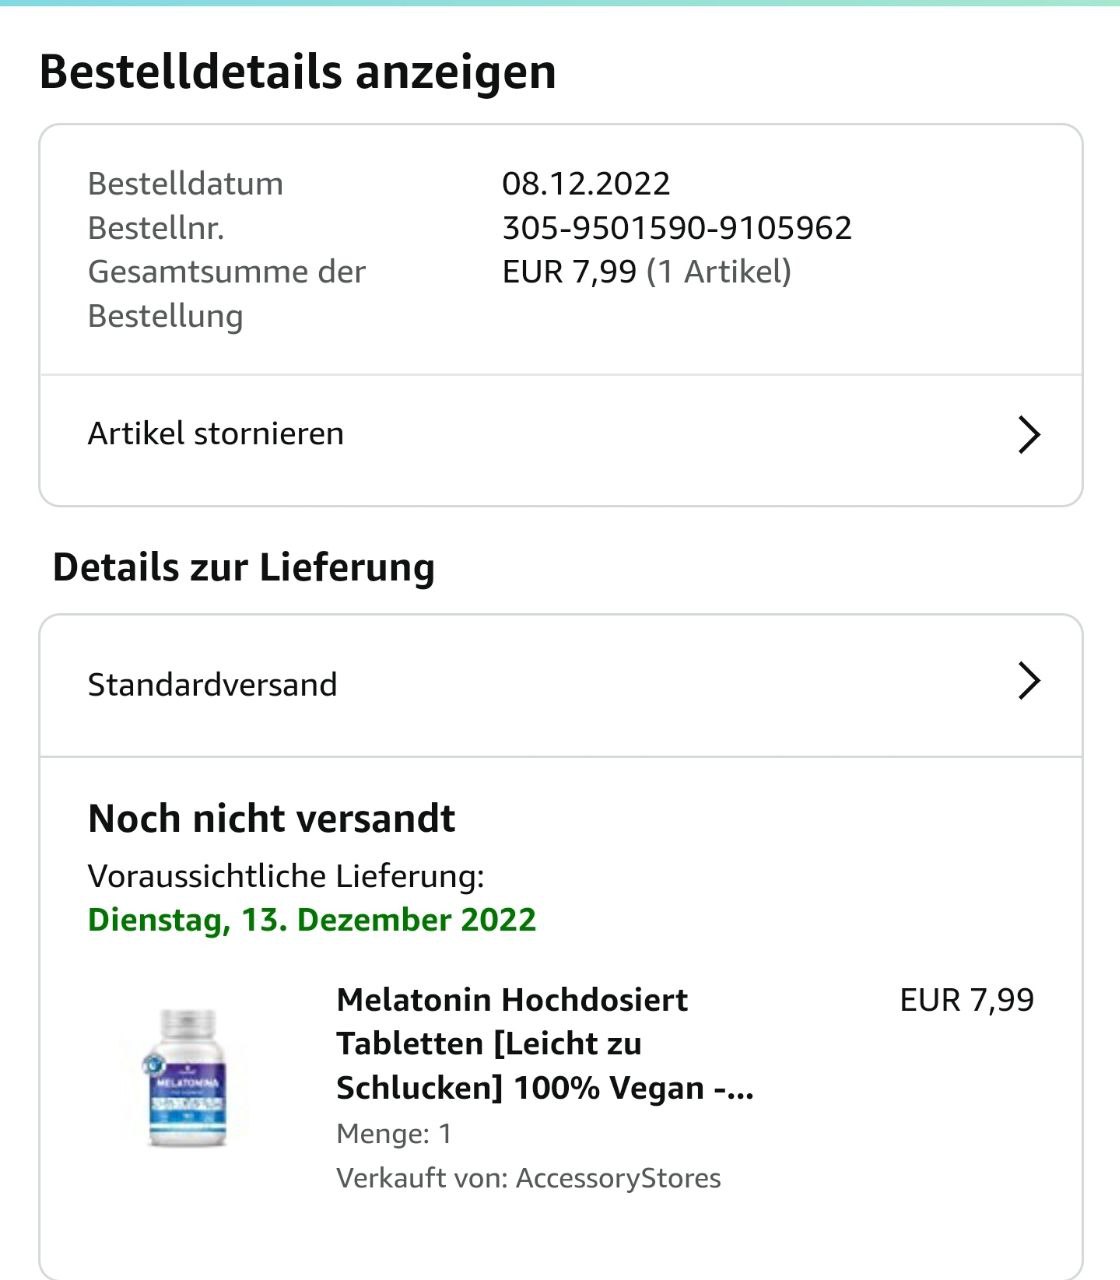
Task: Select the Standardversand shipping label
Action: coord(213,685)
